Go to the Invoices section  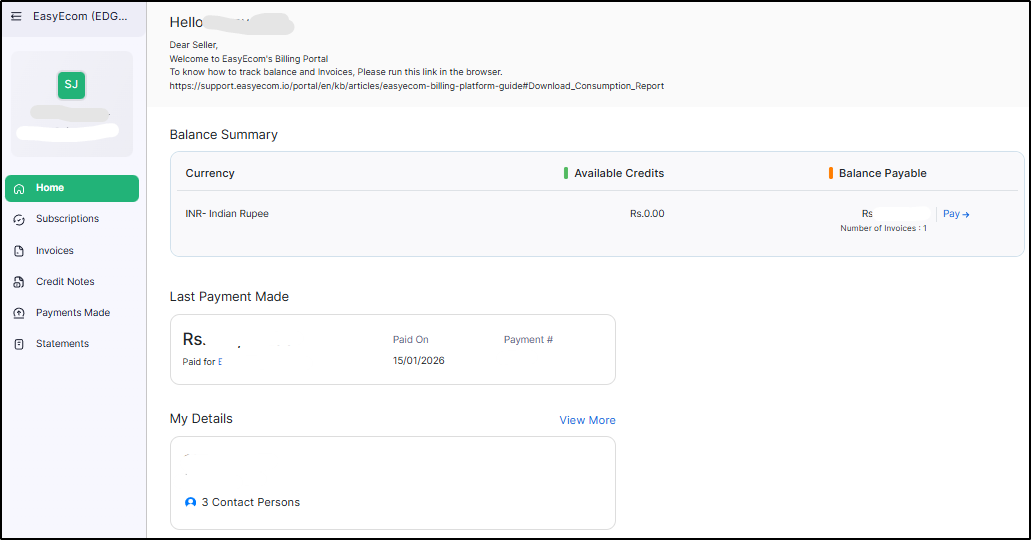[x=55, y=251]
